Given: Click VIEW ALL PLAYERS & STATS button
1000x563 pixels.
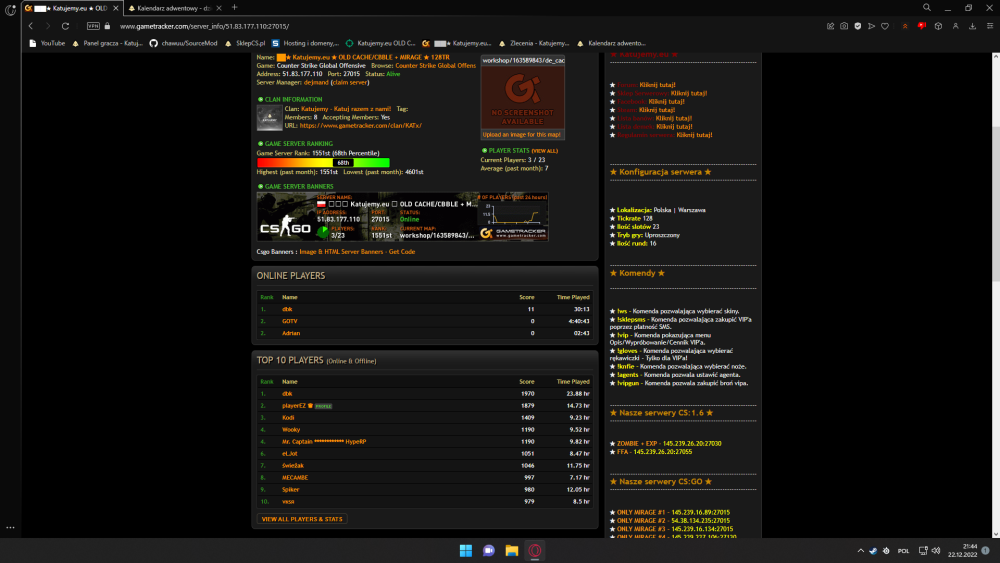Looking at the screenshot, I should tap(302, 519).
